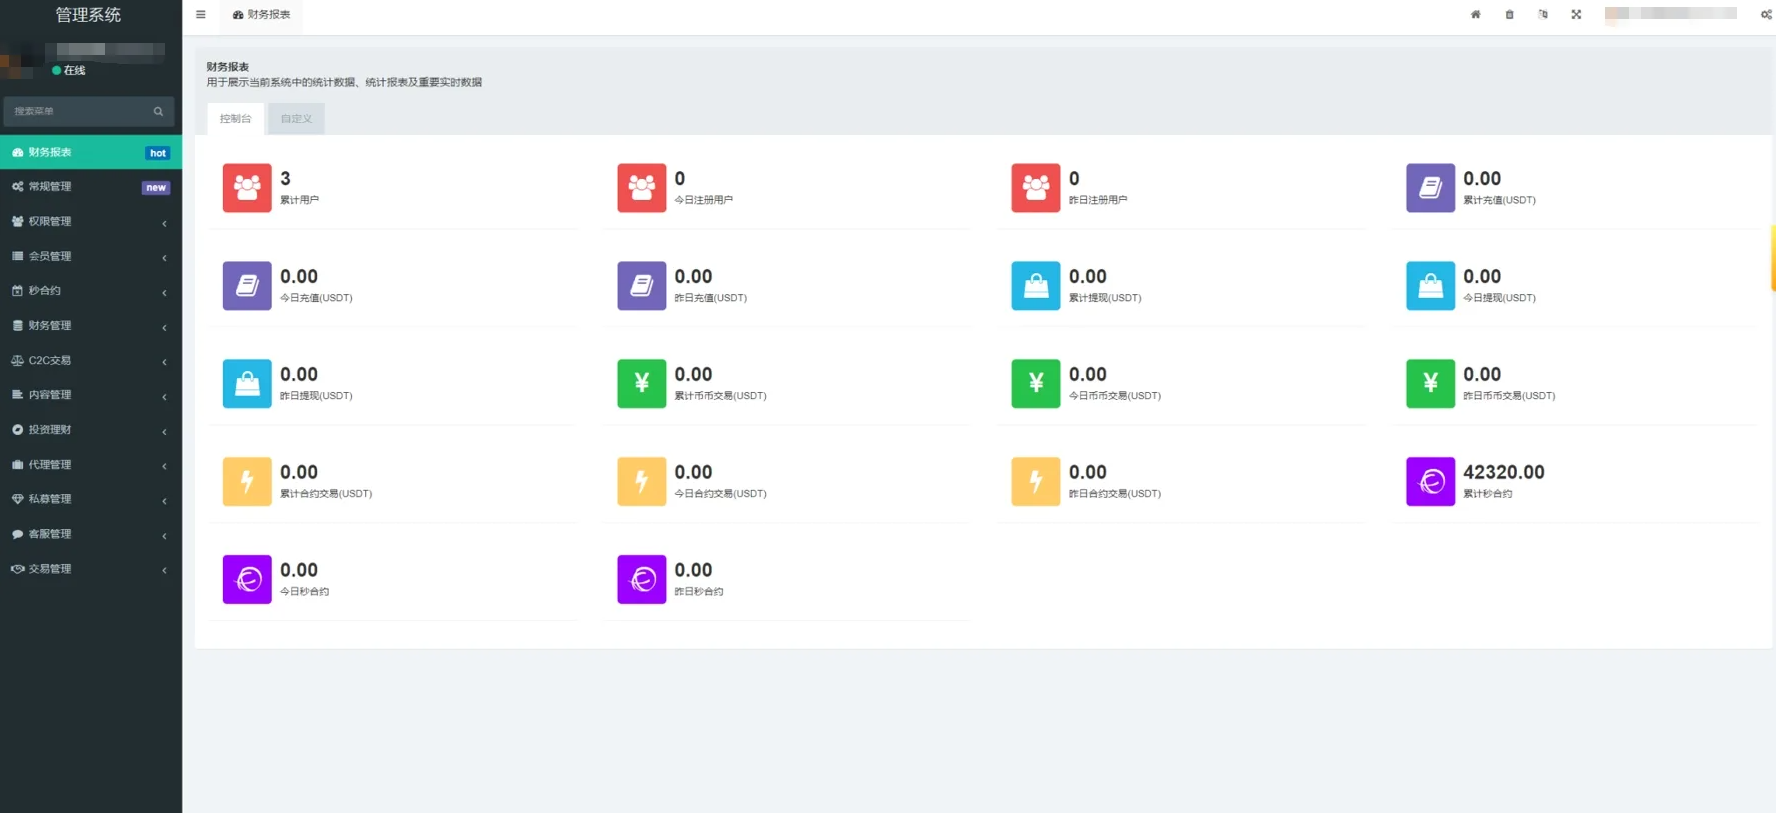Open 常规管理 in the sidebar
This screenshot has width=1776, height=813.
[x=91, y=187]
